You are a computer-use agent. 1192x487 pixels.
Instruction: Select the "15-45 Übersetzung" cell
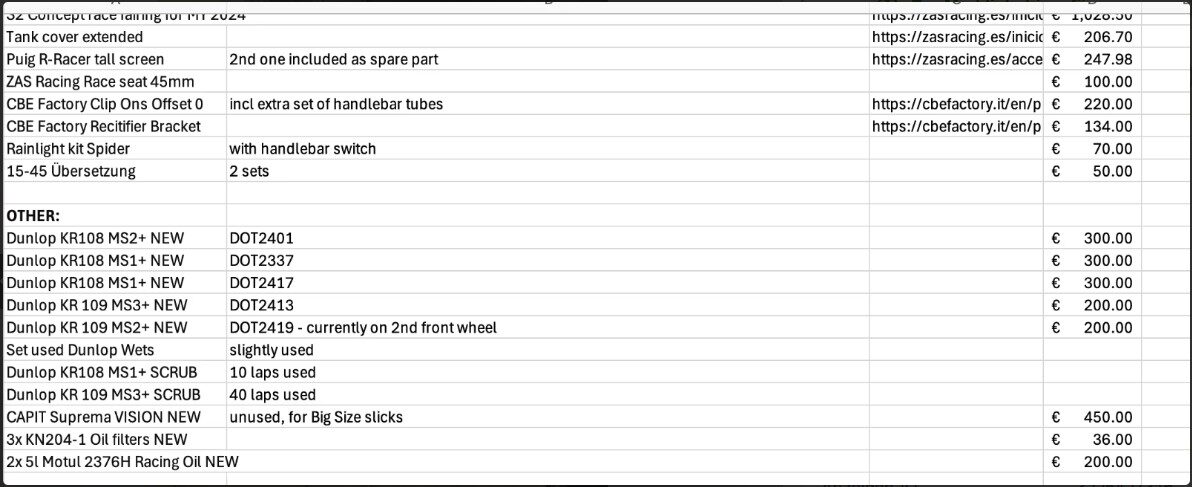coord(71,171)
